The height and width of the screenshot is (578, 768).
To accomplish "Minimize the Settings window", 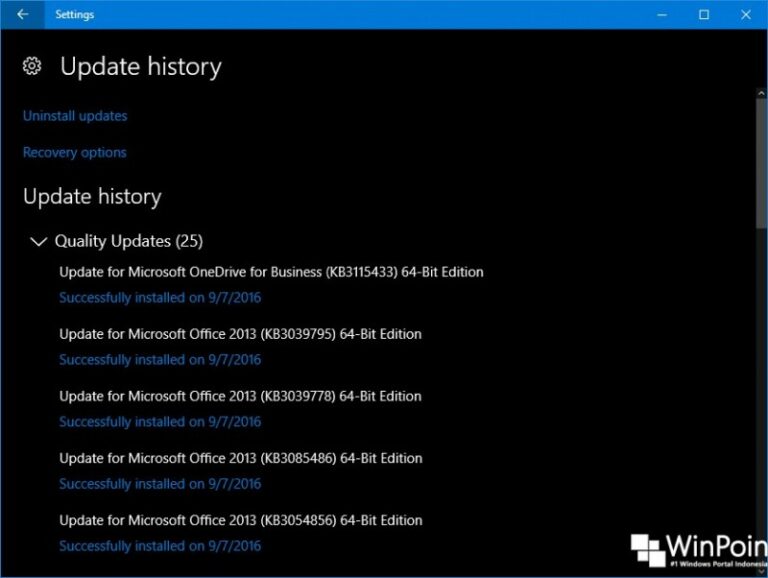I will (662, 15).
